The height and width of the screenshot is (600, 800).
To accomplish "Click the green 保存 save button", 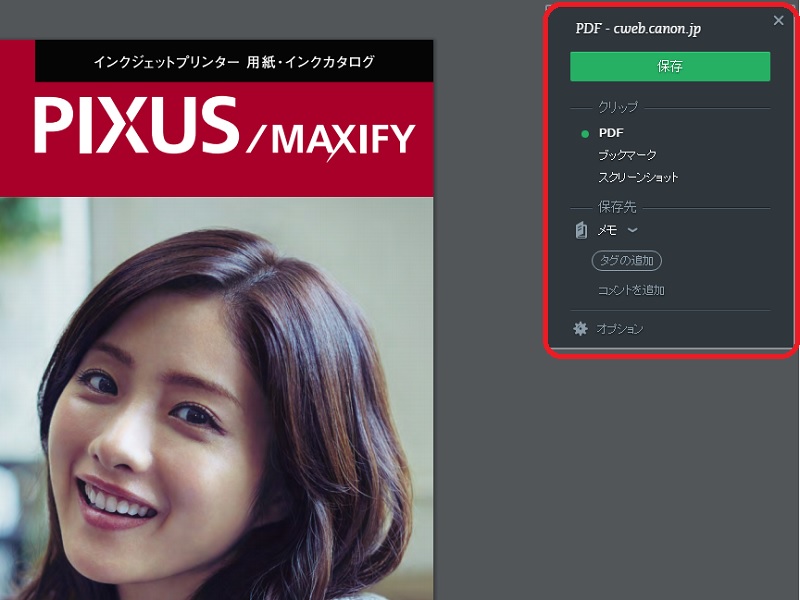I will (670, 66).
